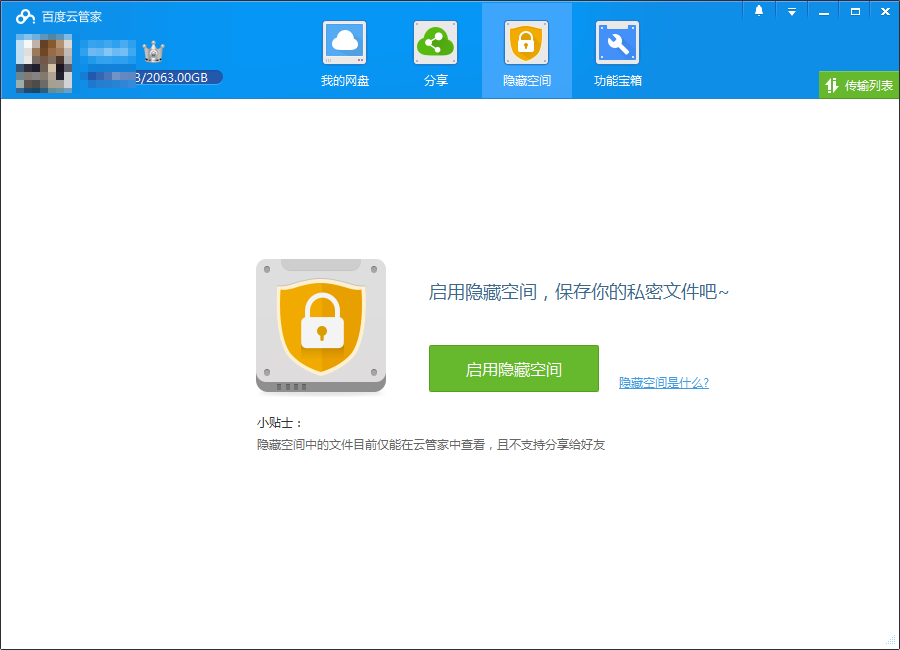Open the 我的网盘 cloud drive tab

point(345,54)
